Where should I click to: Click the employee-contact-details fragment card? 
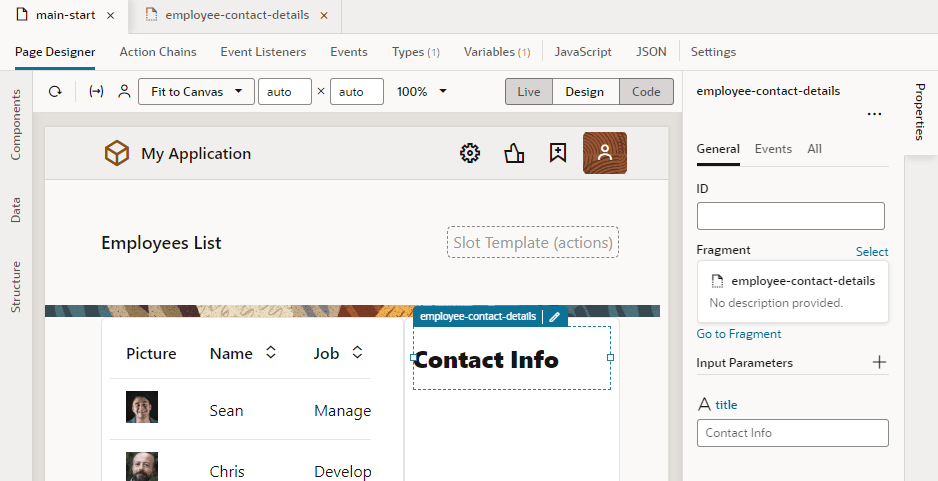(x=793, y=291)
